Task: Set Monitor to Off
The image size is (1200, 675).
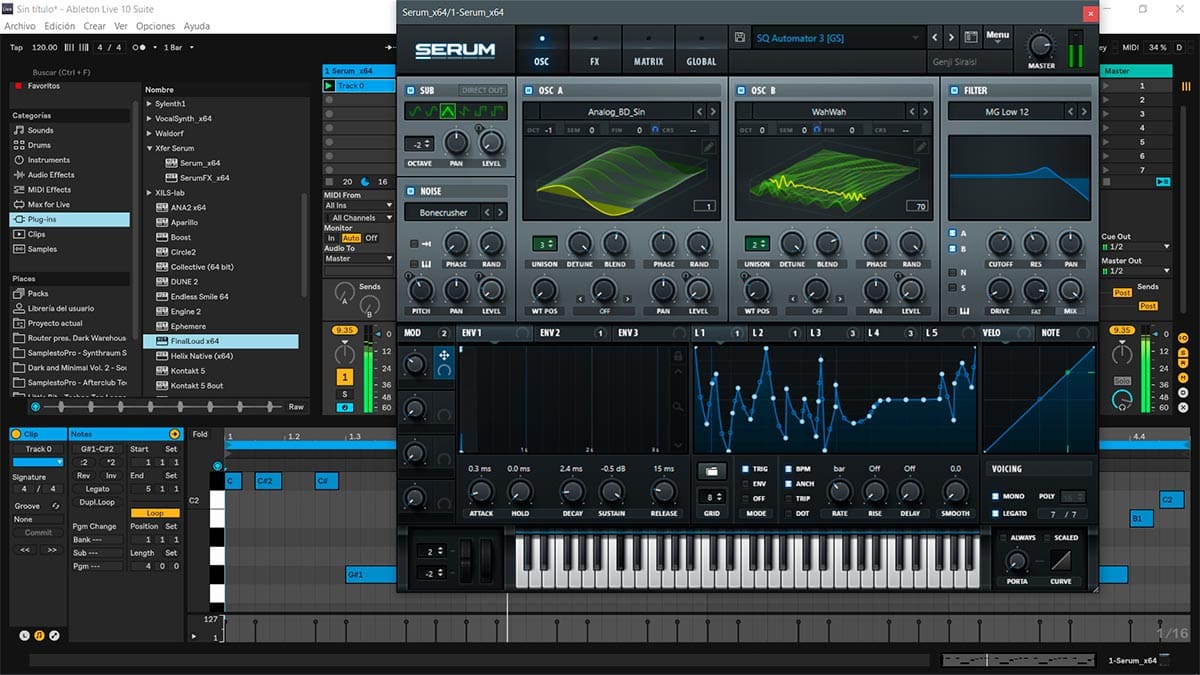Action: pyautogui.click(x=371, y=238)
